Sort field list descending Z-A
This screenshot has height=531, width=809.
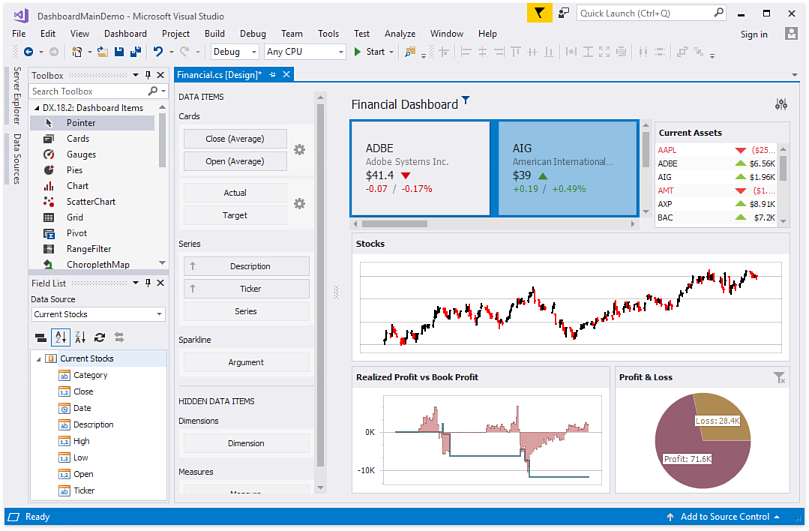point(80,337)
